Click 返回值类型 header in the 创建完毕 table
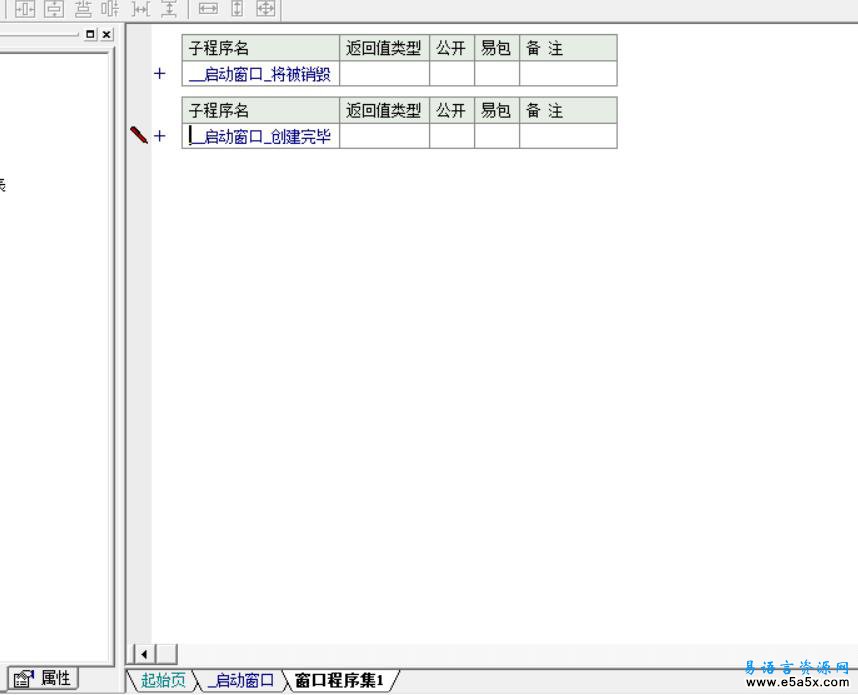Screen dimensions: 858x695 point(385,111)
